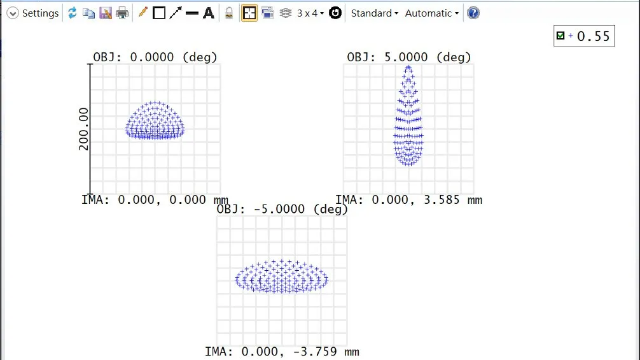Click the Print icon
The height and width of the screenshot is (360, 640).
[122, 13]
